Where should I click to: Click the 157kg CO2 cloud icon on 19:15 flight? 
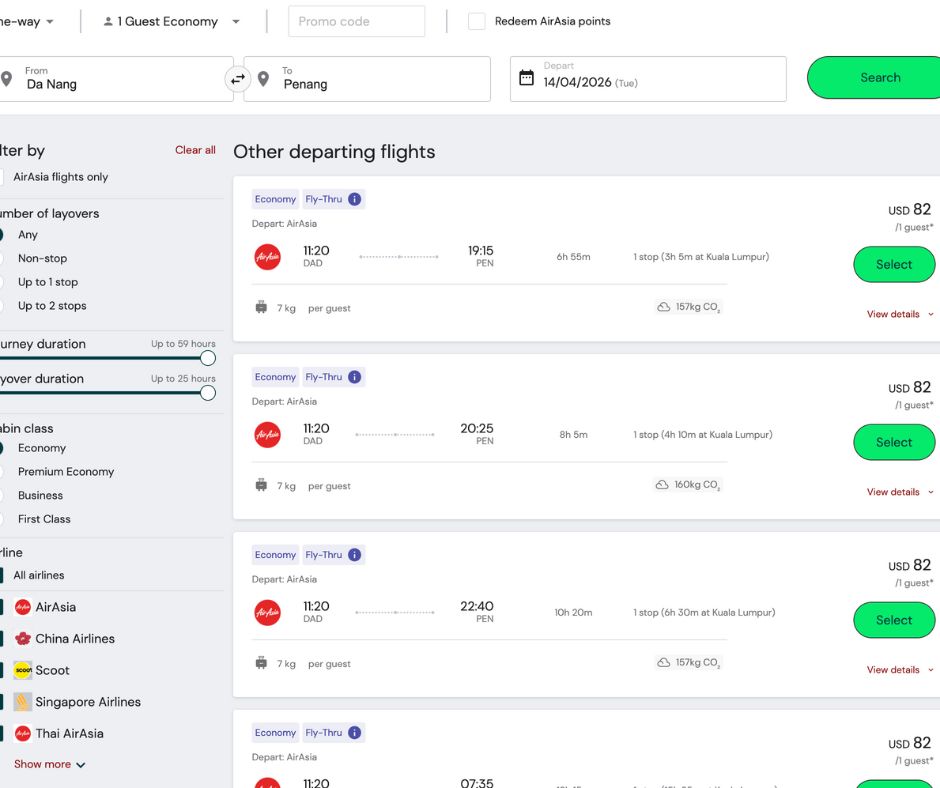point(664,307)
